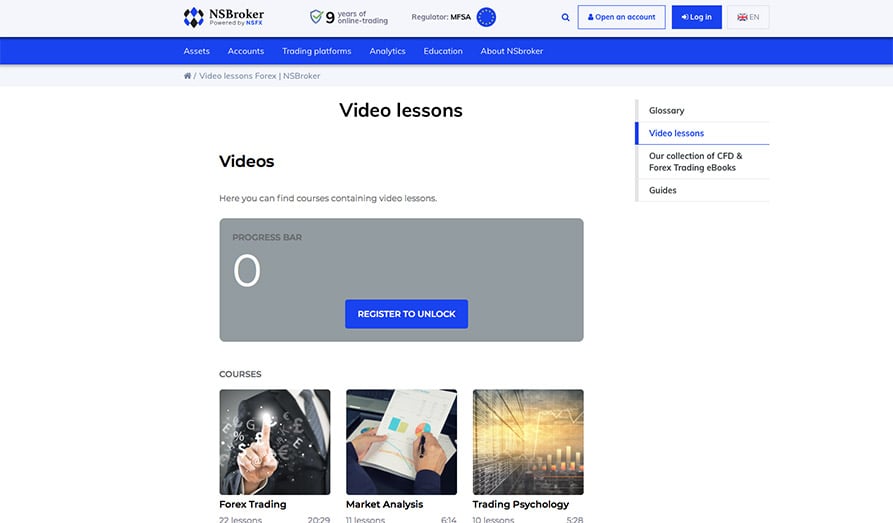Viewport: 893px width, 523px height.
Task: Expand the Education menu
Action: [x=442, y=51]
